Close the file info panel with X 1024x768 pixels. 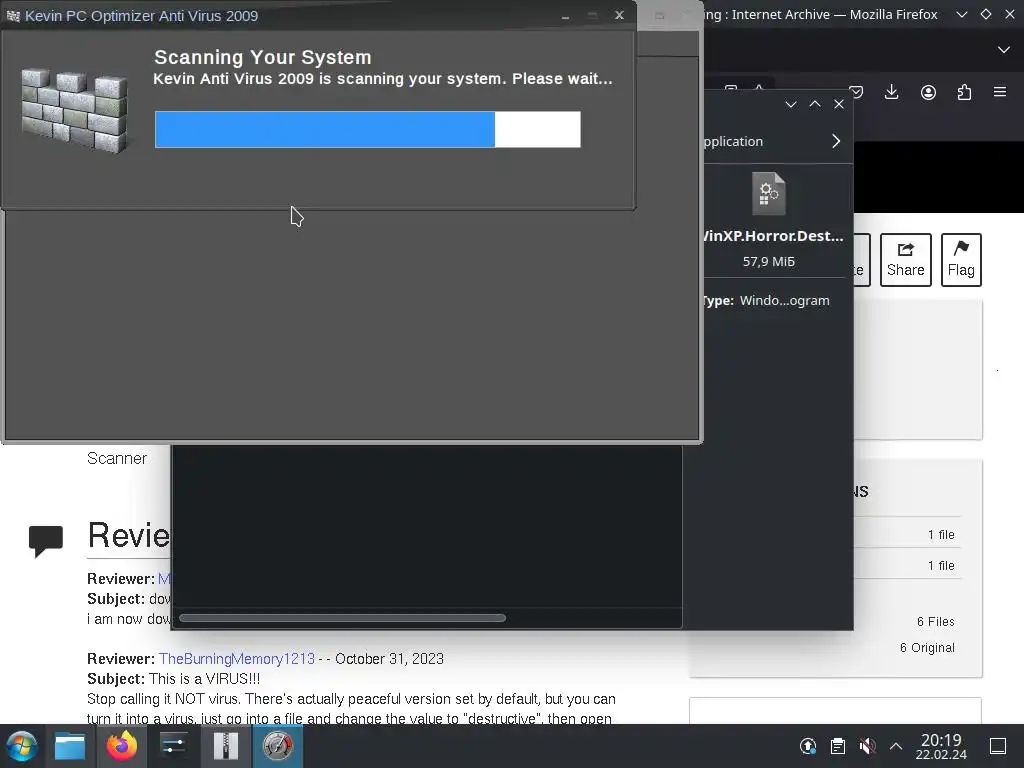[839, 104]
